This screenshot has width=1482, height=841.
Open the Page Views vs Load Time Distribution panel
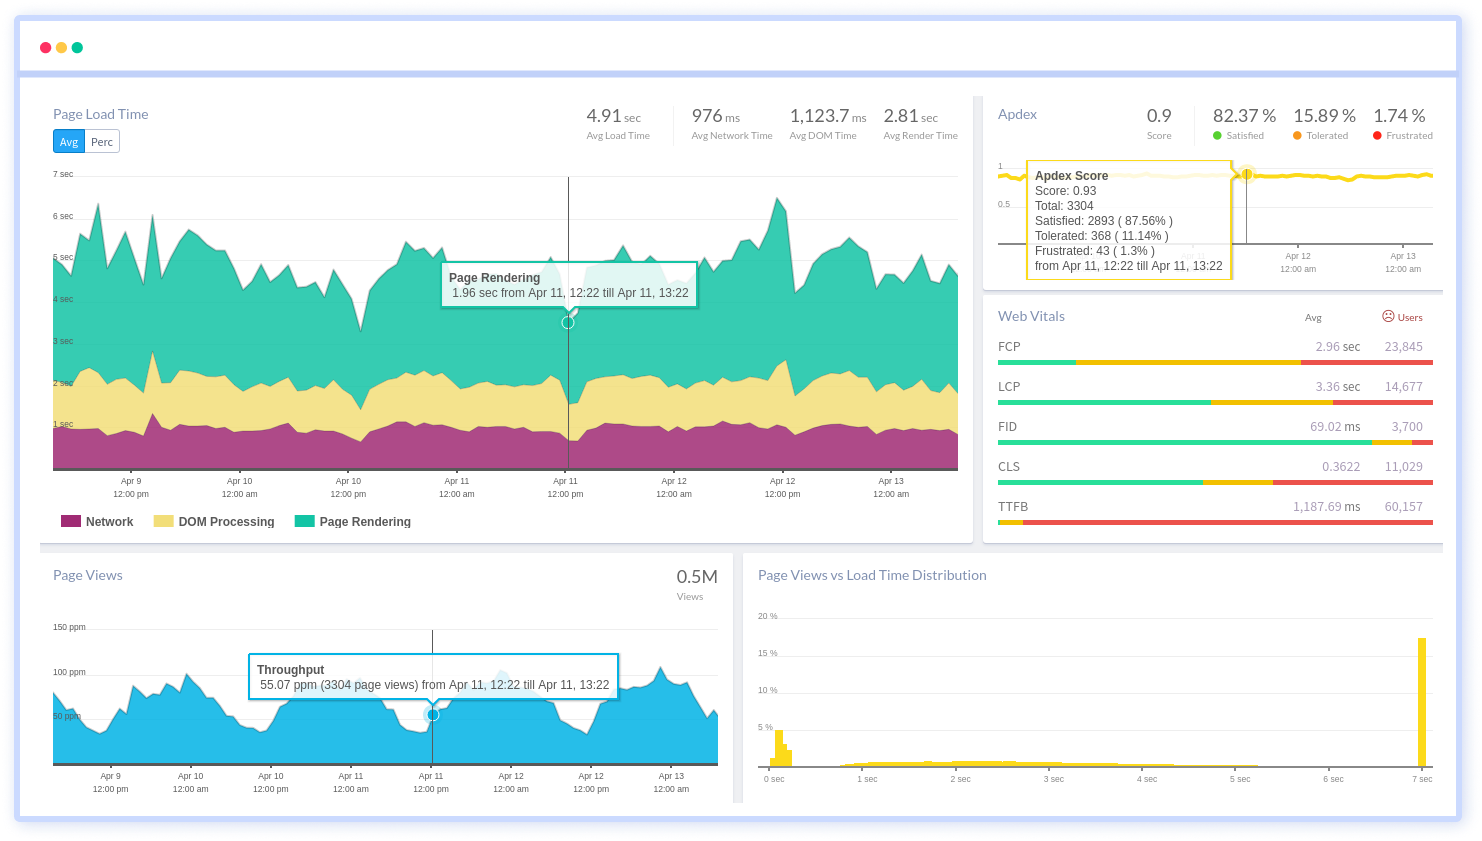pyautogui.click(x=872, y=575)
